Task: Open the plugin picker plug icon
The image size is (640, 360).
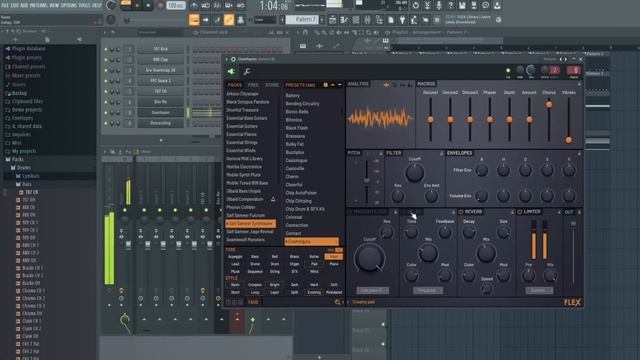Action: pyautogui.click(x=402, y=20)
